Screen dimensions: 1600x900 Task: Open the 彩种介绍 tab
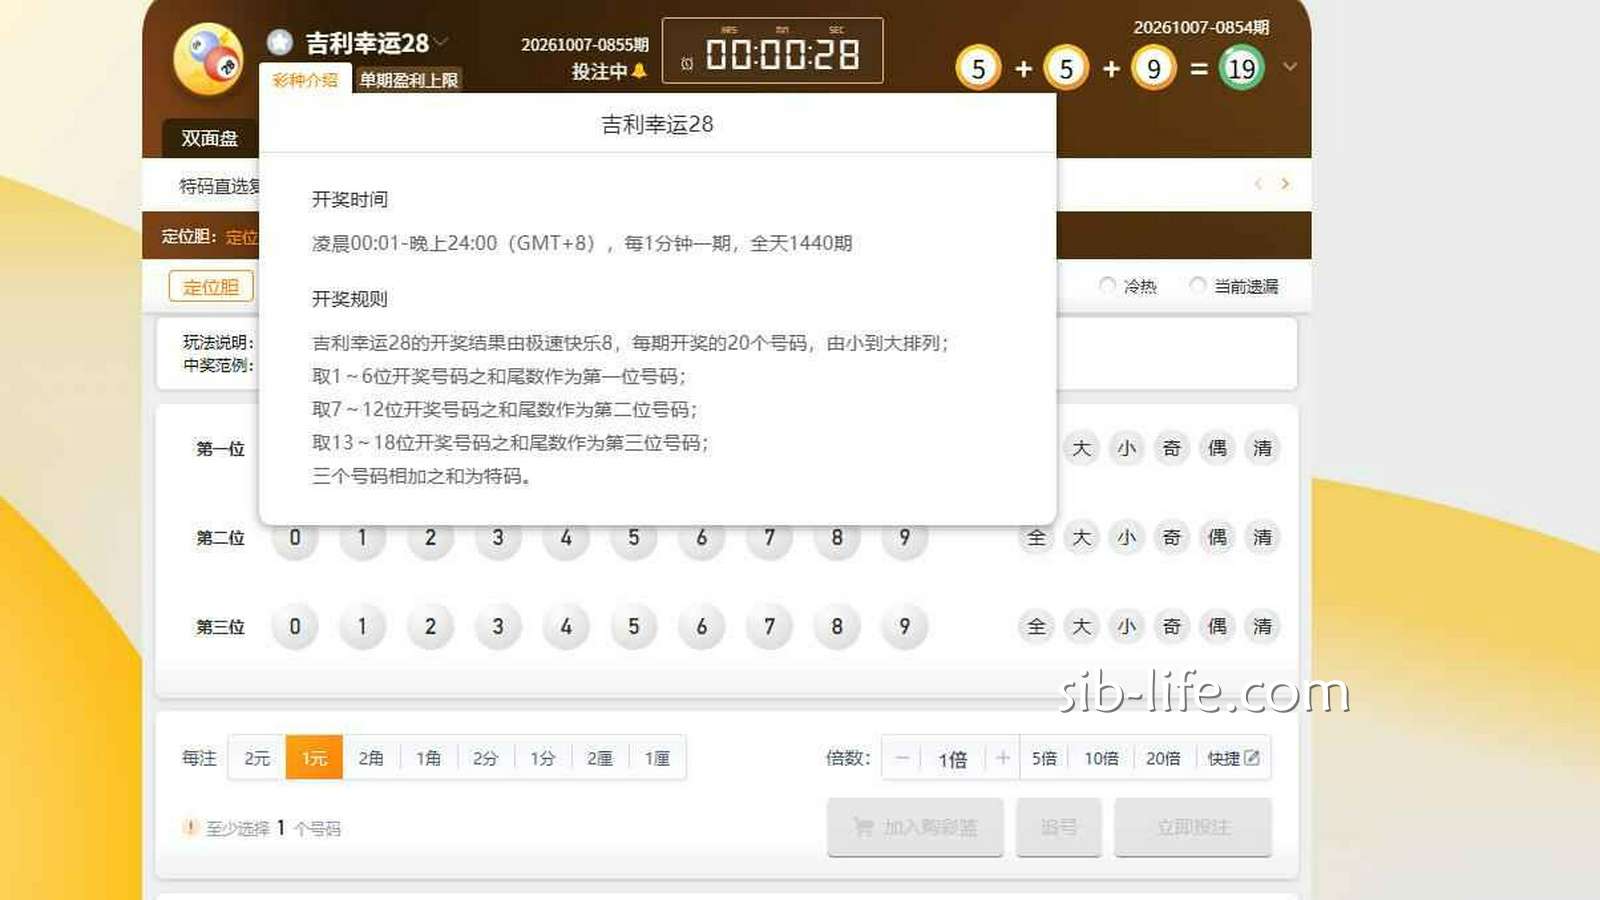[305, 80]
